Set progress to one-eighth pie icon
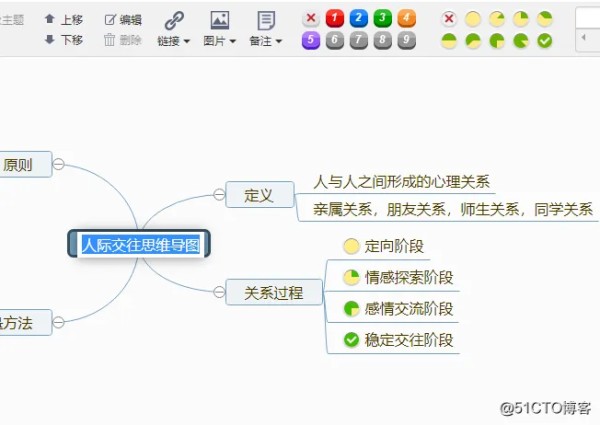Screen dimensions: 600x425 pyautogui.click(x=497, y=19)
